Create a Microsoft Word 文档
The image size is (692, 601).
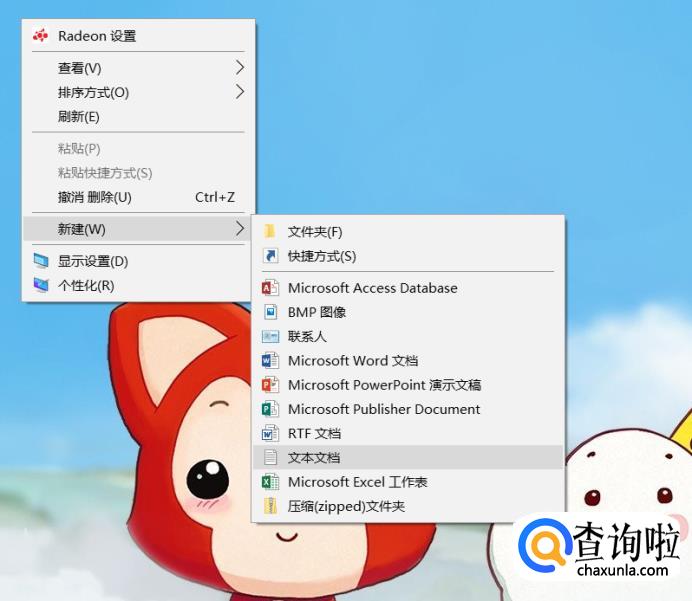[x=408, y=361]
